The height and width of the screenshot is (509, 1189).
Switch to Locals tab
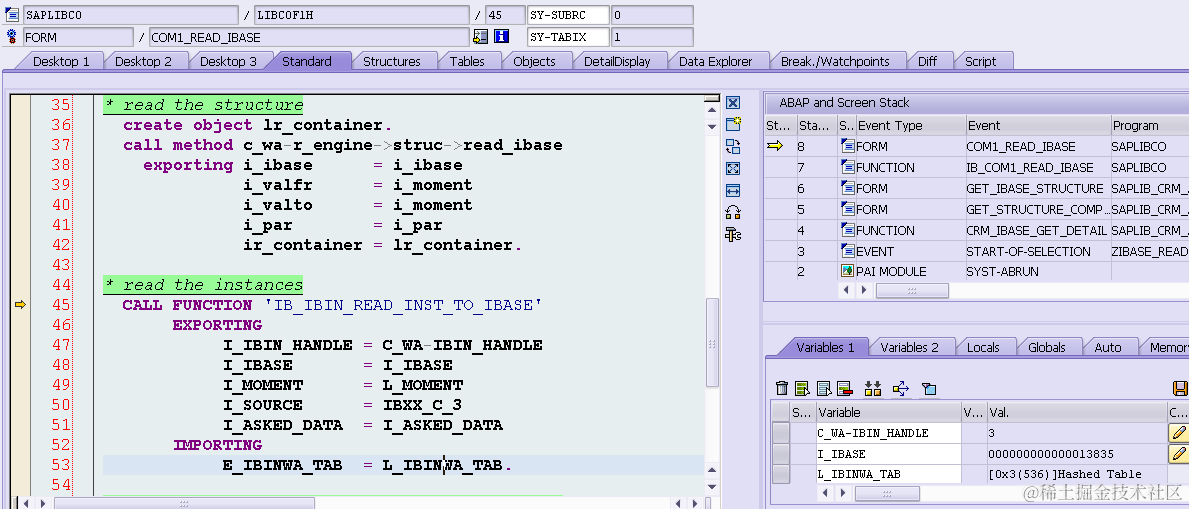984,347
